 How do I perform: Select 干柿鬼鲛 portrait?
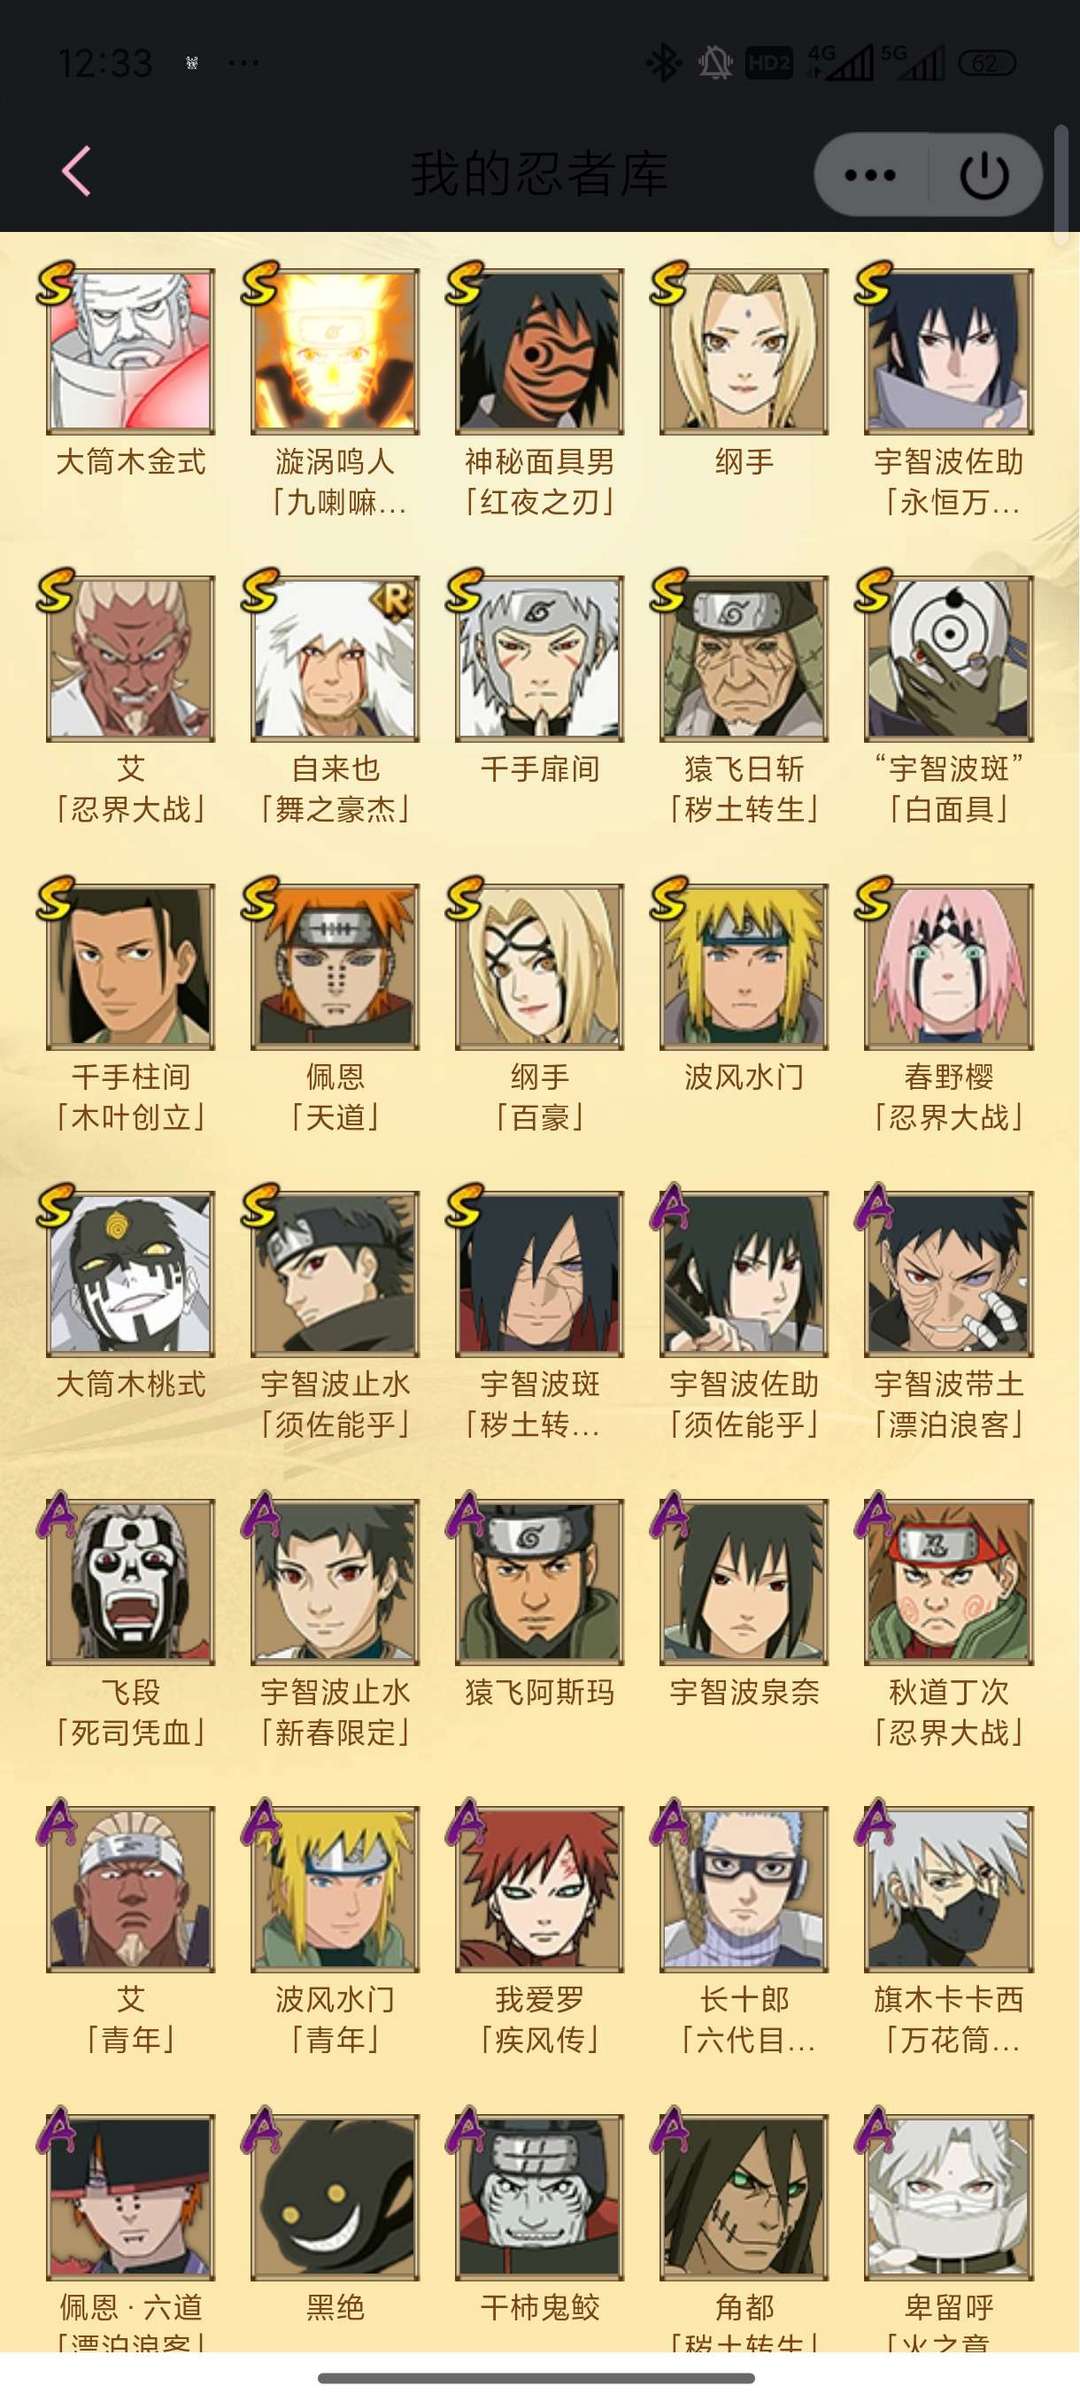tap(539, 2197)
